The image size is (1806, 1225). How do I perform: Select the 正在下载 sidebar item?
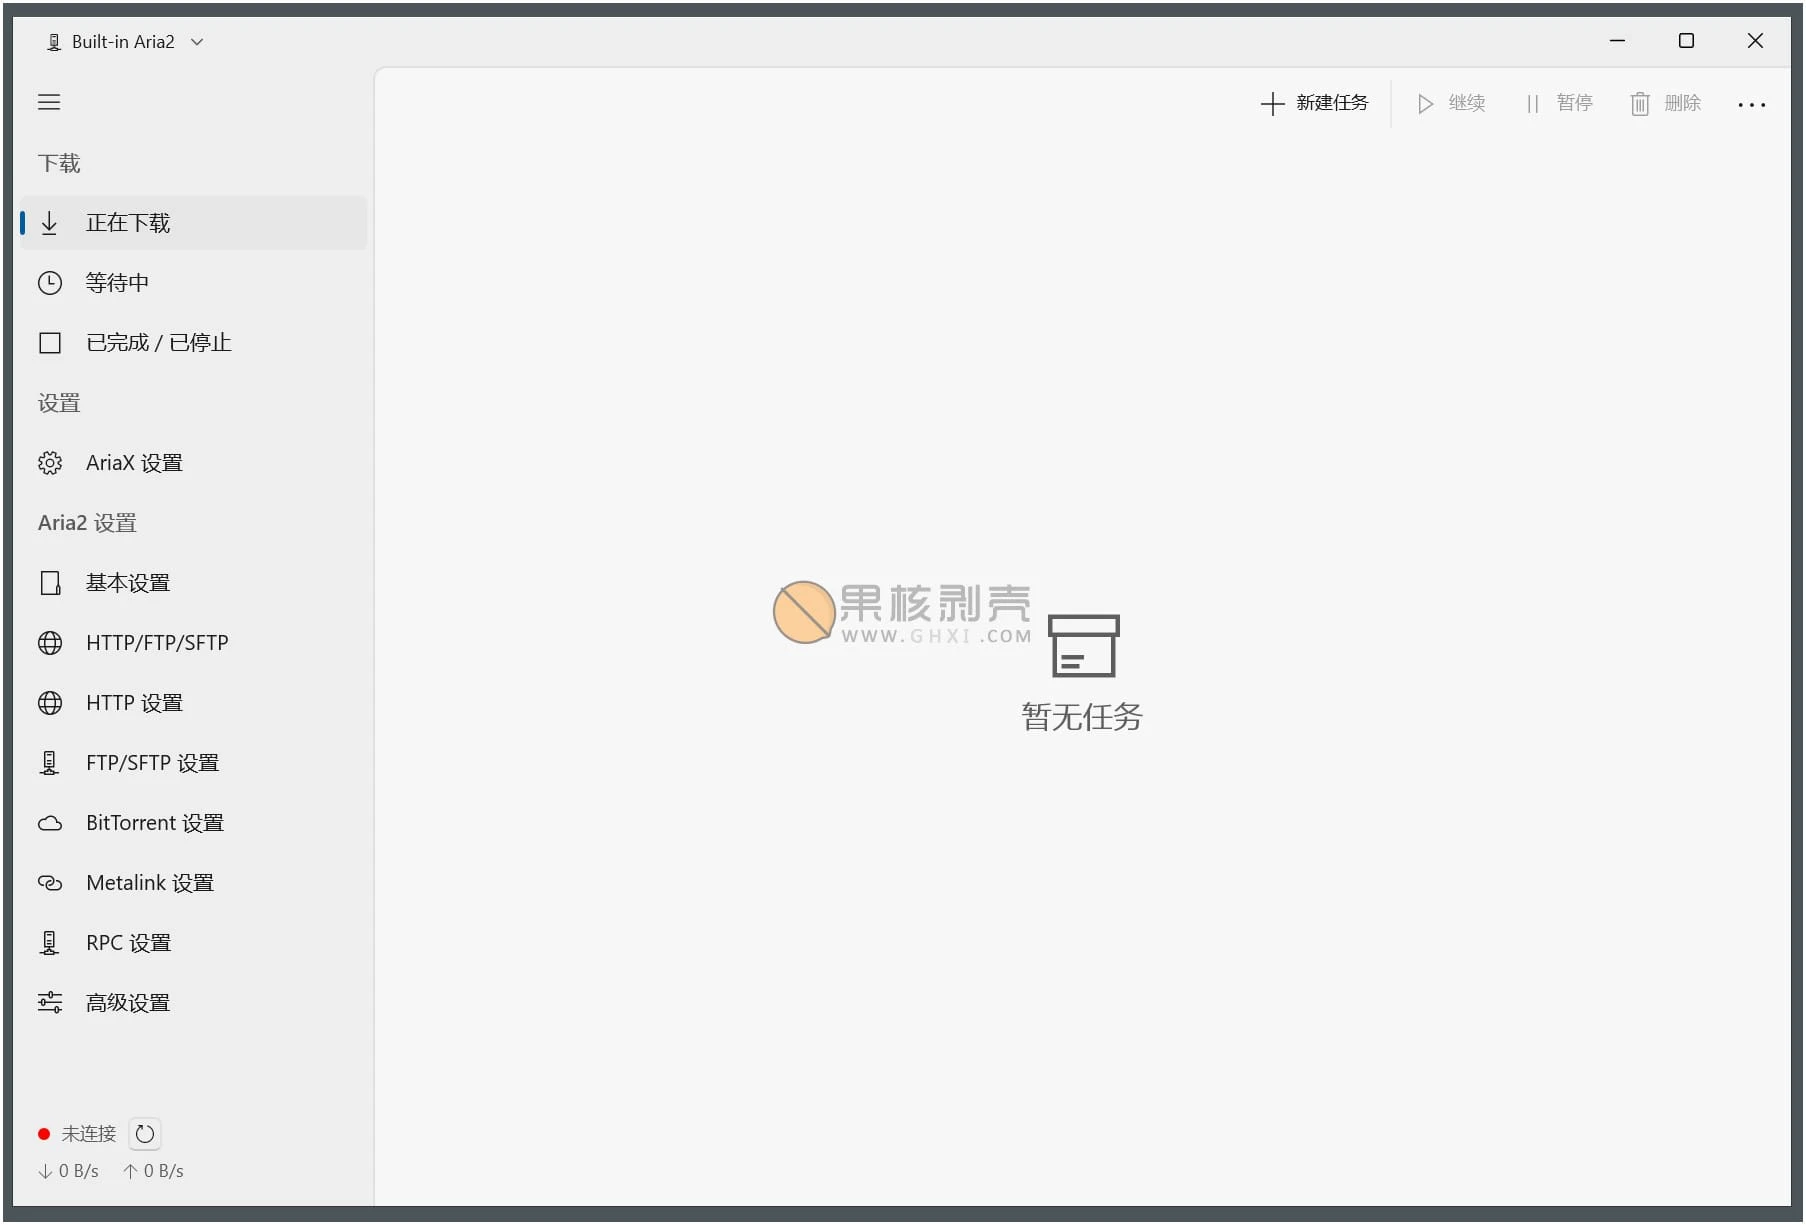pyautogui.click(x=193, y=223)
